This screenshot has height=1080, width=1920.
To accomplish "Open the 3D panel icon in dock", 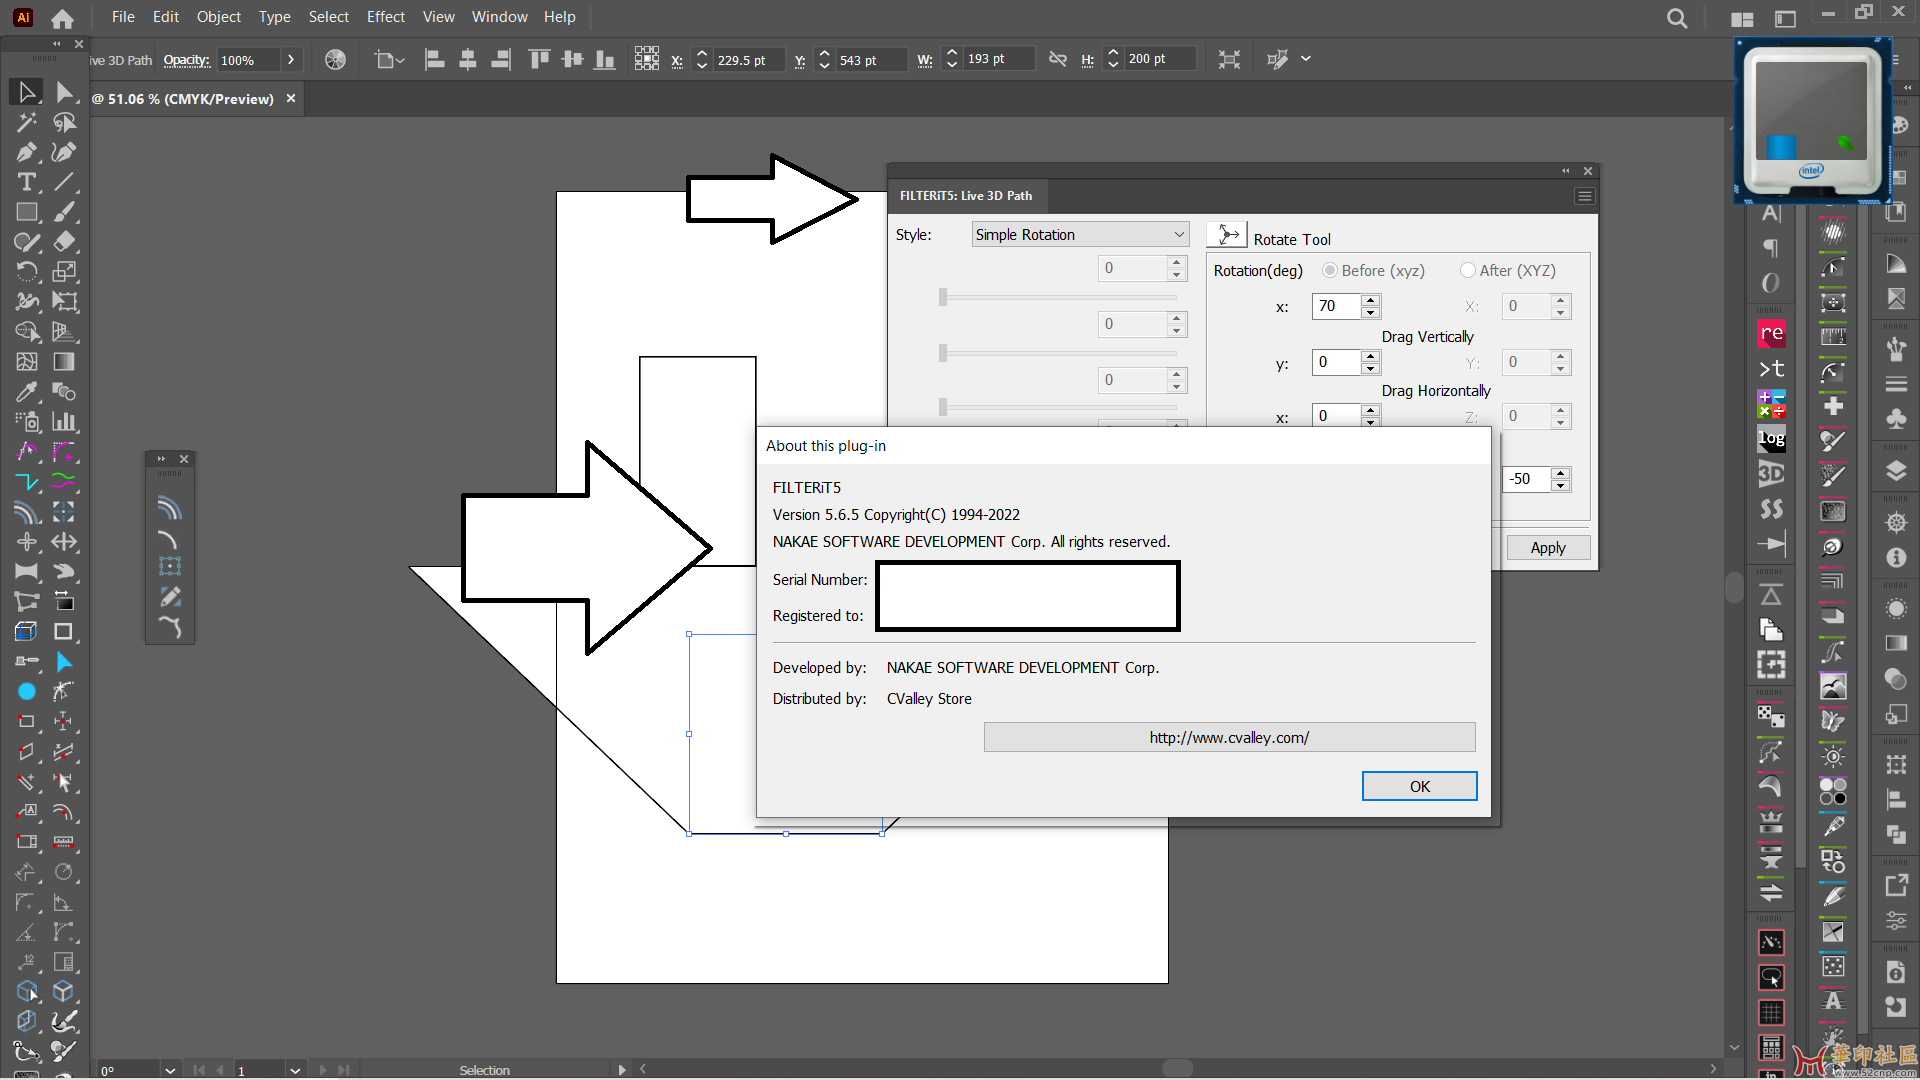I will (x=1771, y=474).
